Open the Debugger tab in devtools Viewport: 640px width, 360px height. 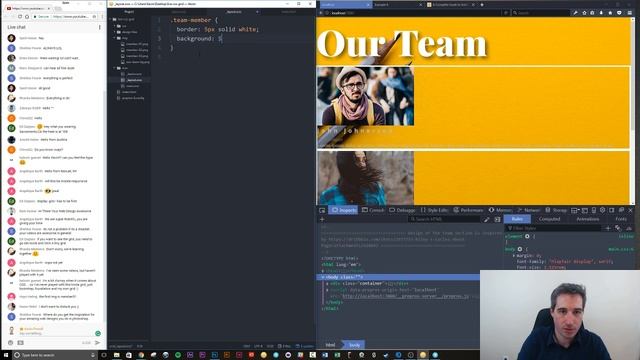(x=402, y=210)
